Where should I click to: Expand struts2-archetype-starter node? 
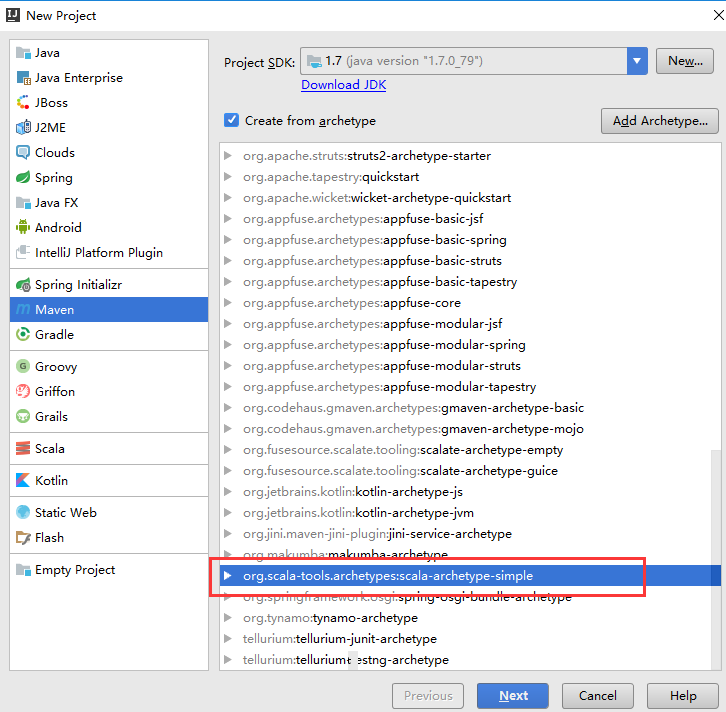(x=227, y=156)
